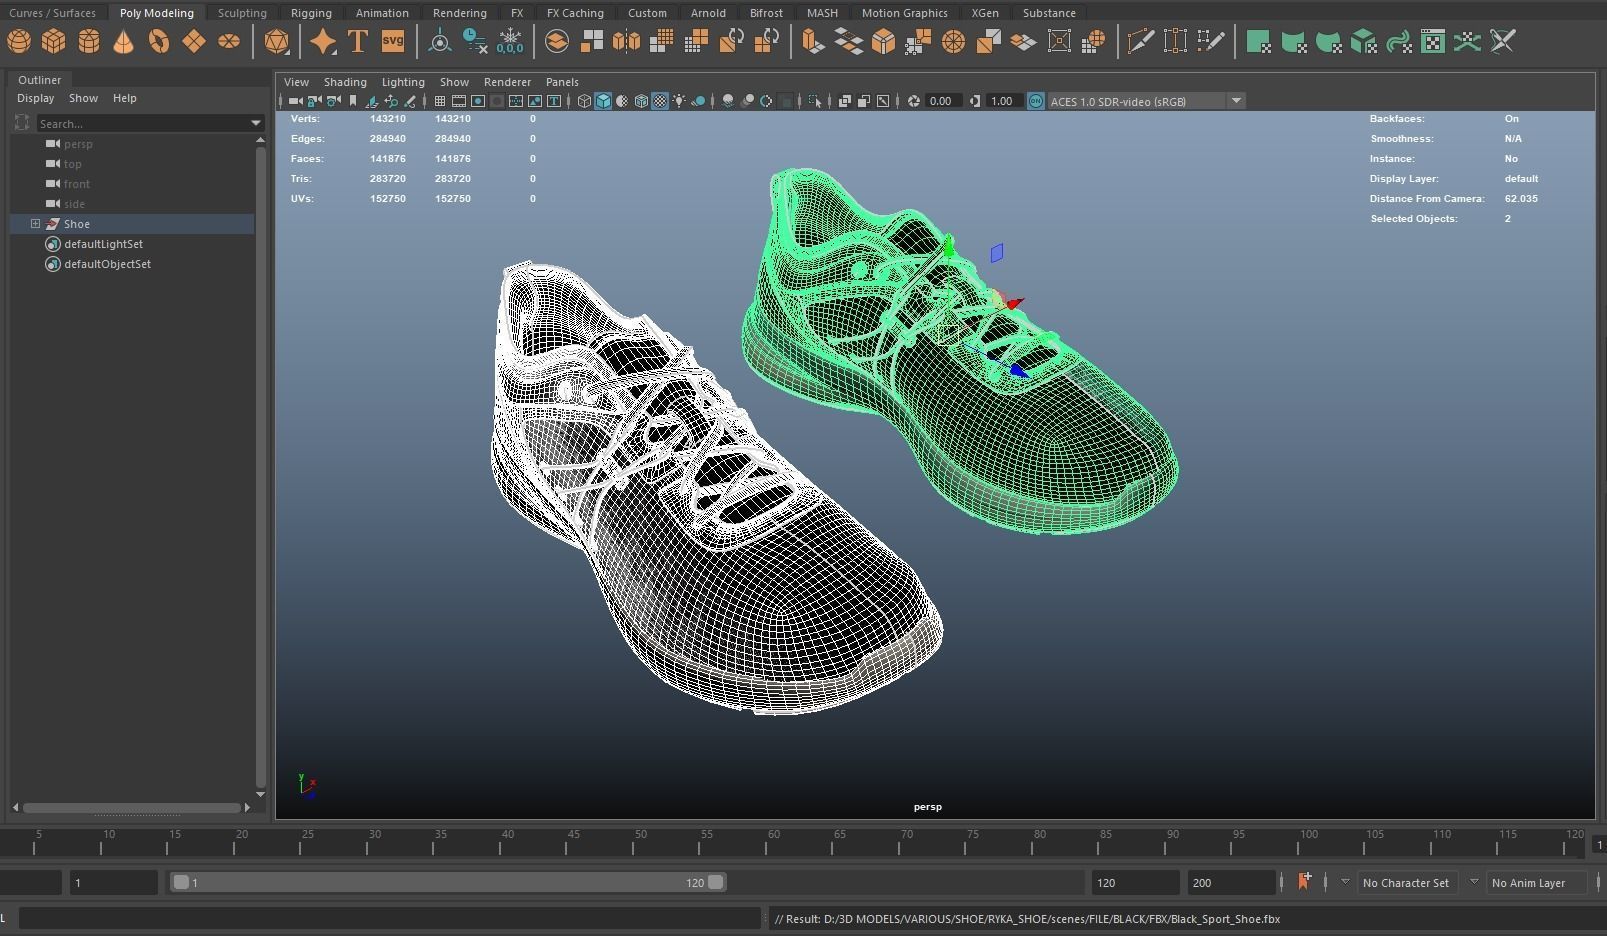Create a polygon sphere from the shelf
Image resolution: width=1607 pixels, height=936 pixels.
pos(19,41)
